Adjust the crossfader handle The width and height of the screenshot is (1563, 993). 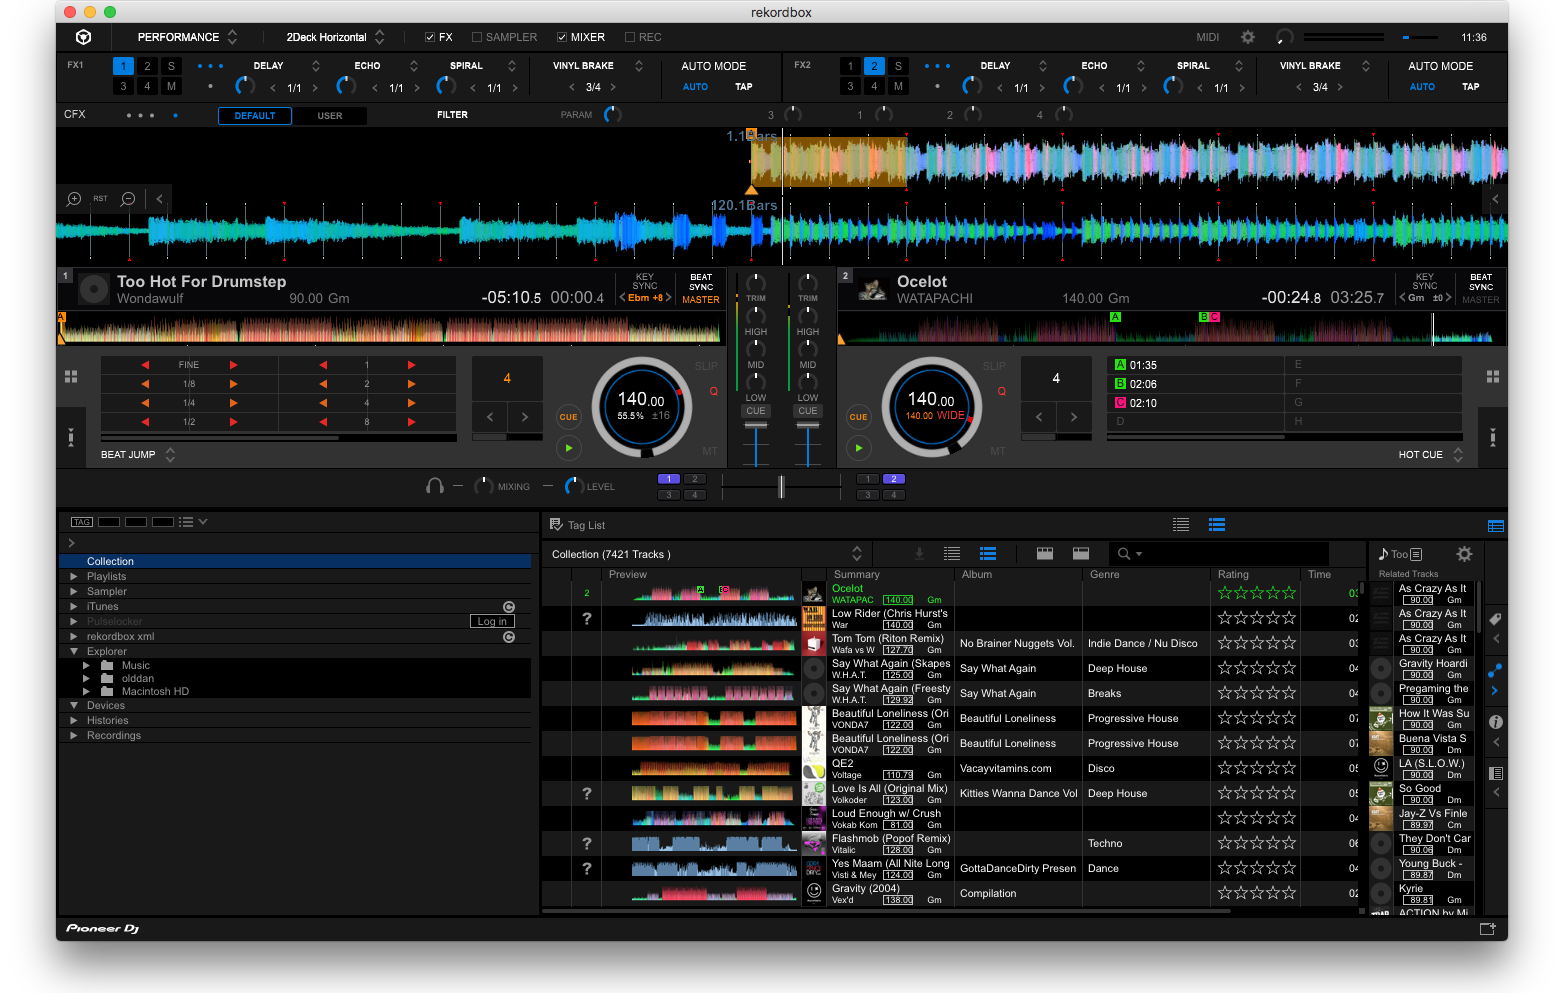781,487
